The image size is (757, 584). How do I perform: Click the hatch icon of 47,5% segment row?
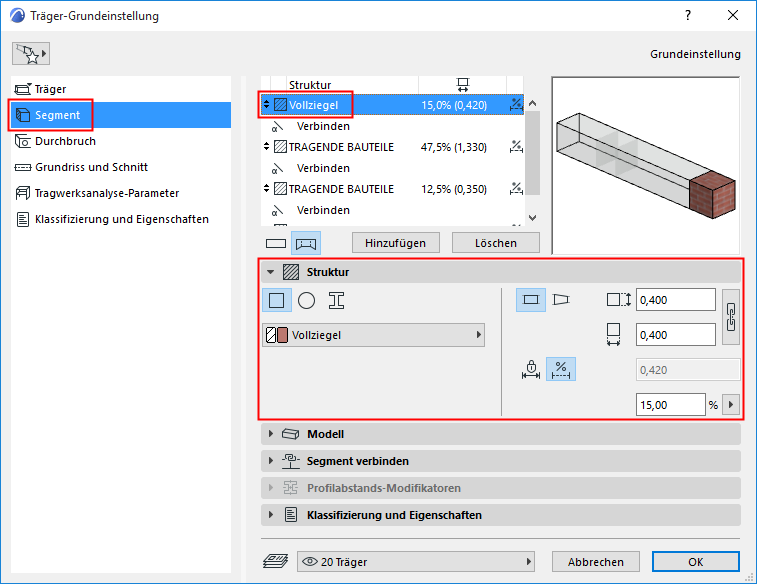[280, 147]
